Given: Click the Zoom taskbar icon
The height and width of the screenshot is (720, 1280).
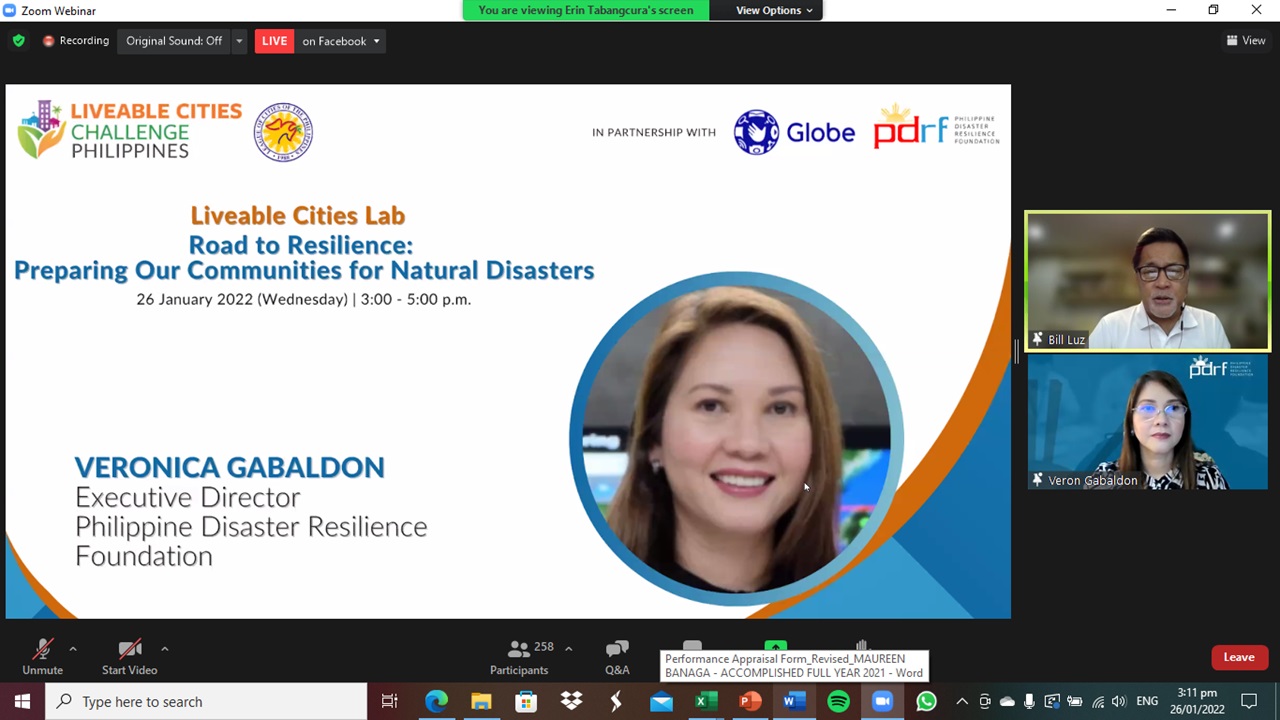Looking at the screenshot, I should (882, 701).
